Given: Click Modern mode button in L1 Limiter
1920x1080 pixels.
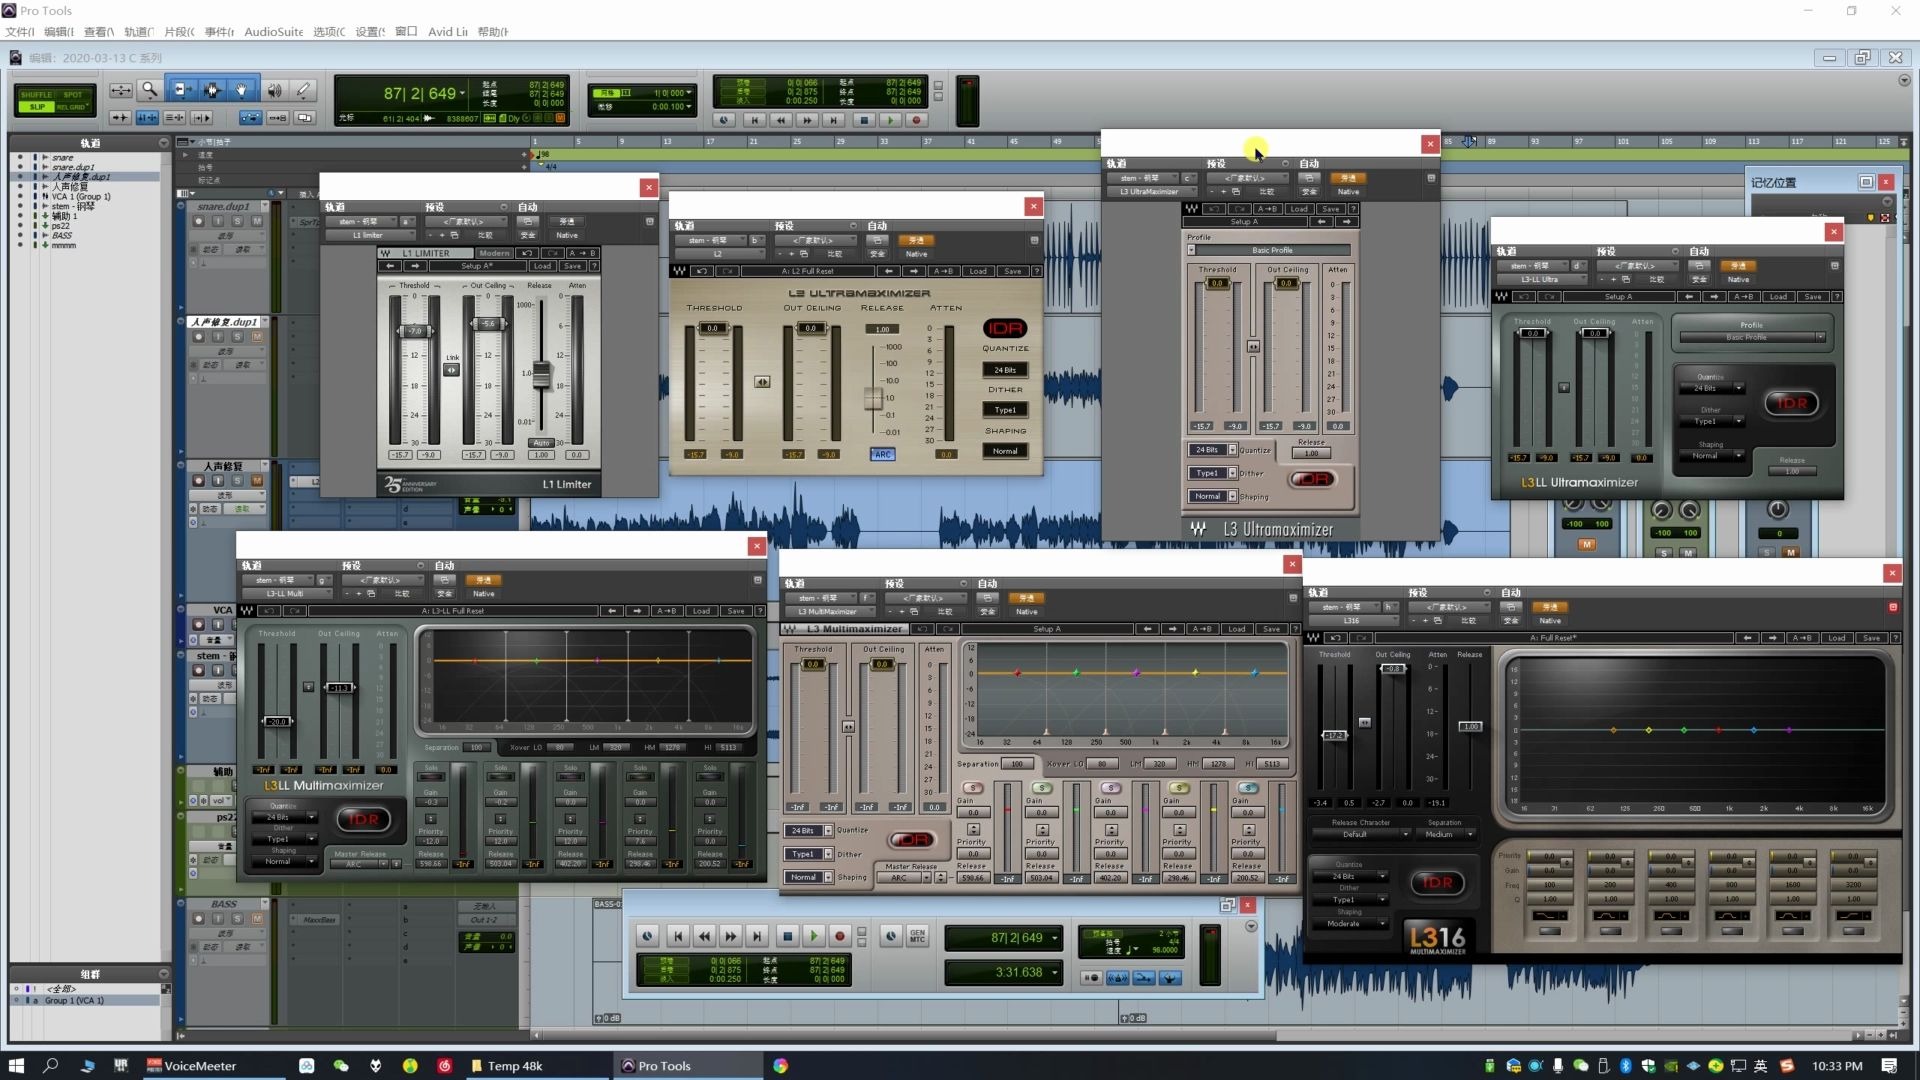Looking at the screenshot, I should [x=494, y=253].
